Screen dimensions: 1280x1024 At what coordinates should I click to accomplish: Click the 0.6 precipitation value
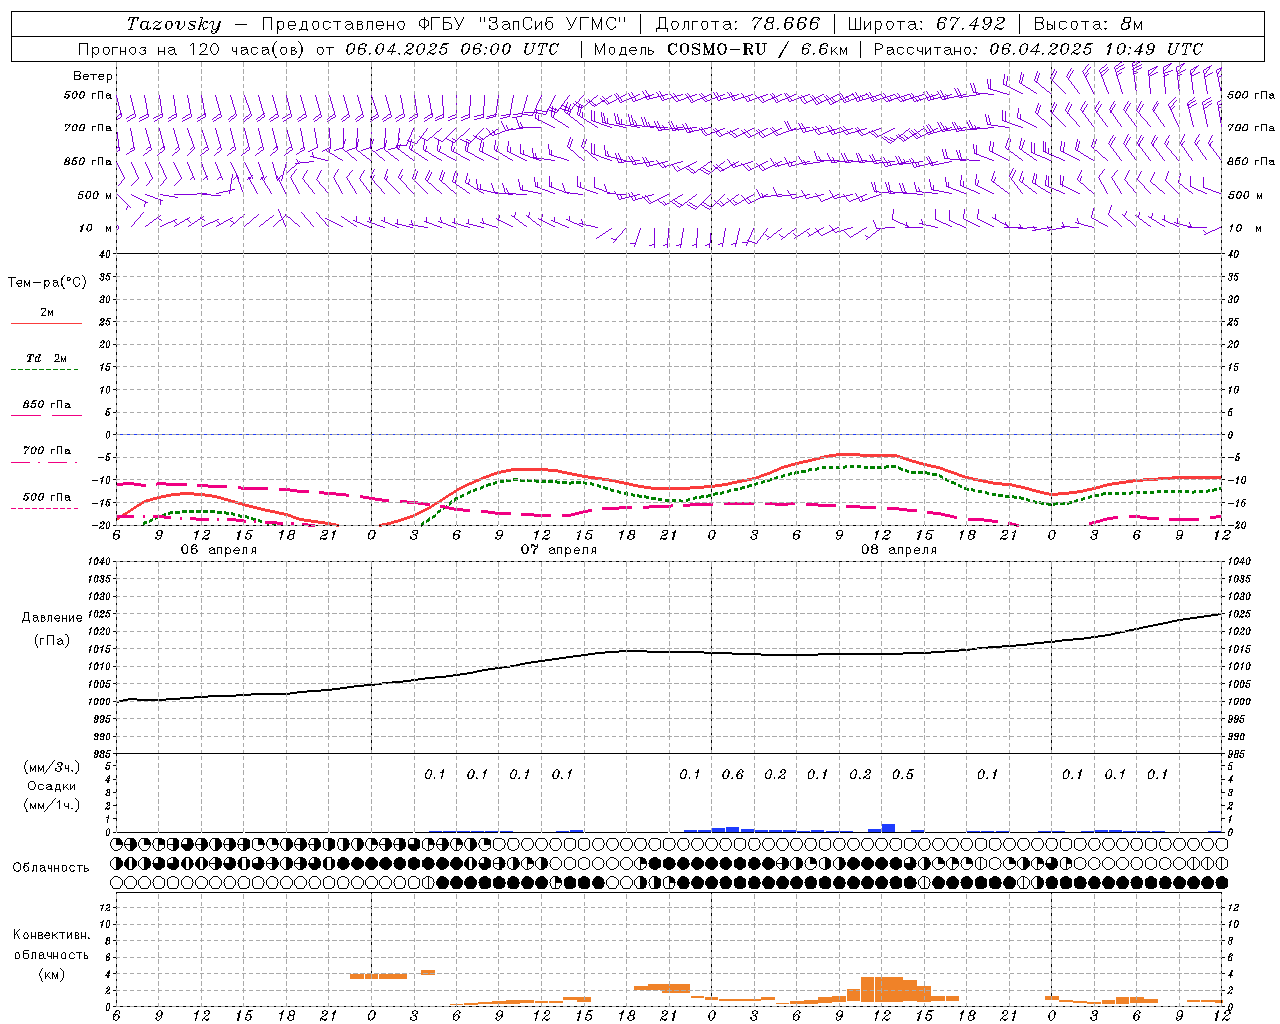coord(733,775)
